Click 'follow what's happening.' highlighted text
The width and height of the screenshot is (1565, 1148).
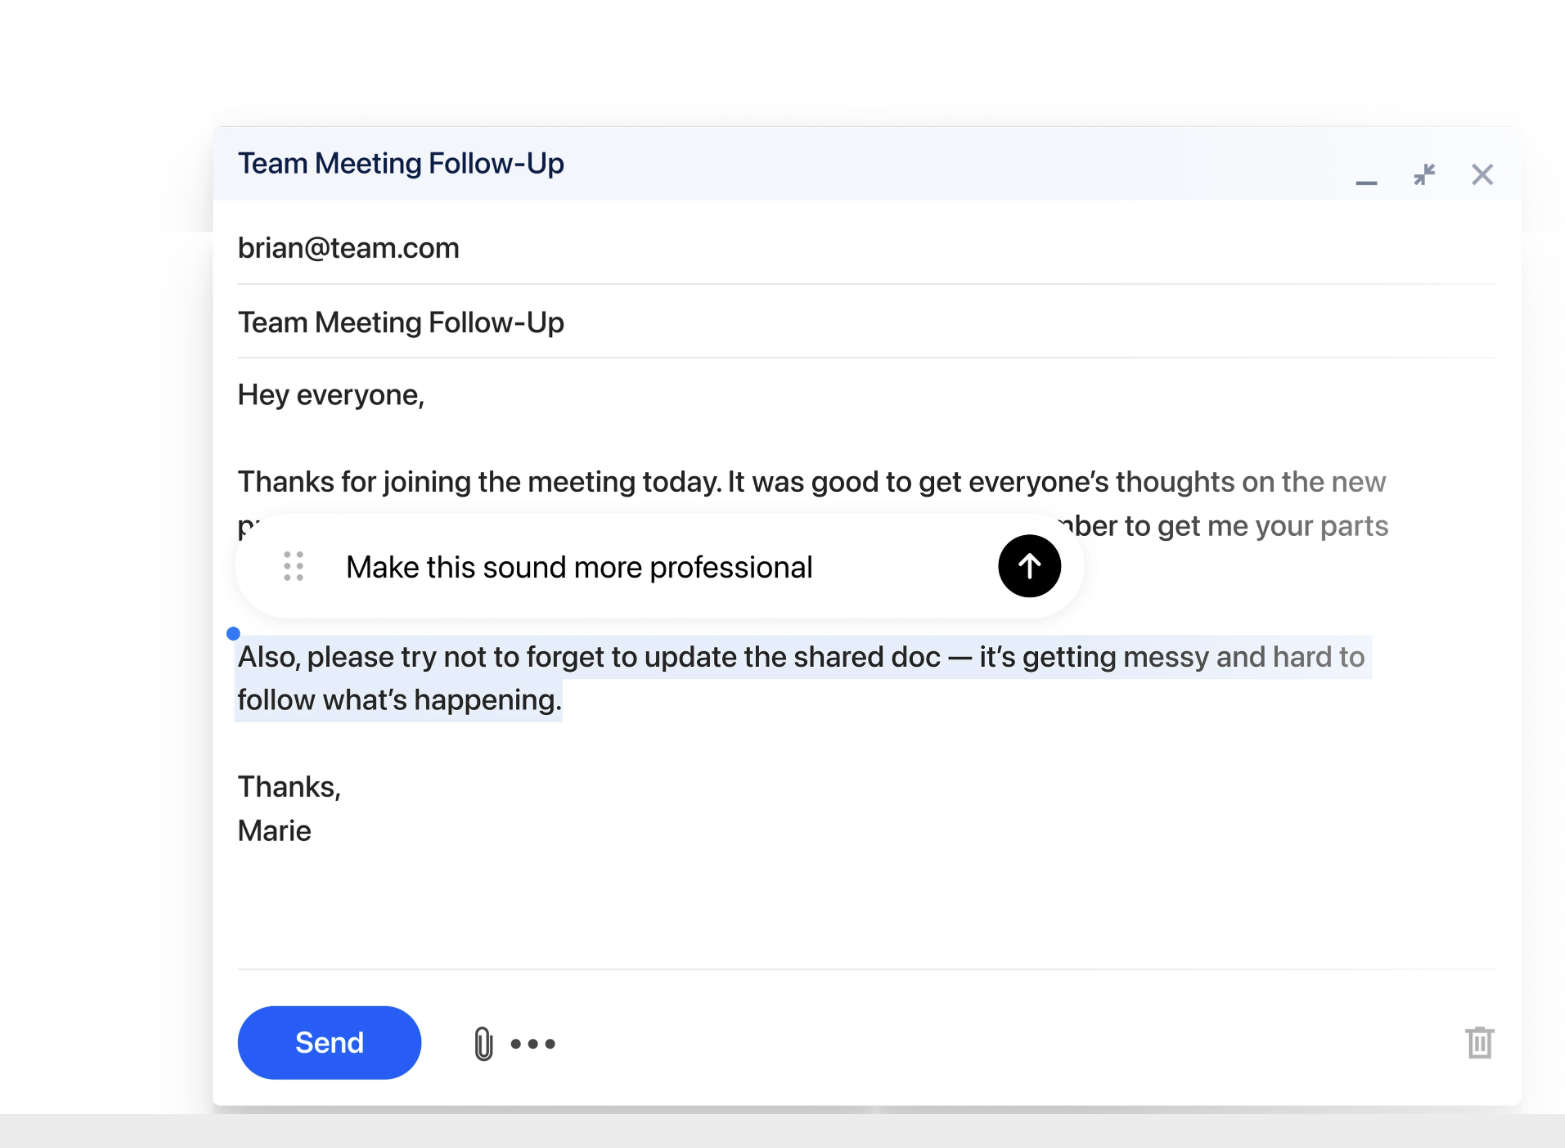(x=399, y=700)
